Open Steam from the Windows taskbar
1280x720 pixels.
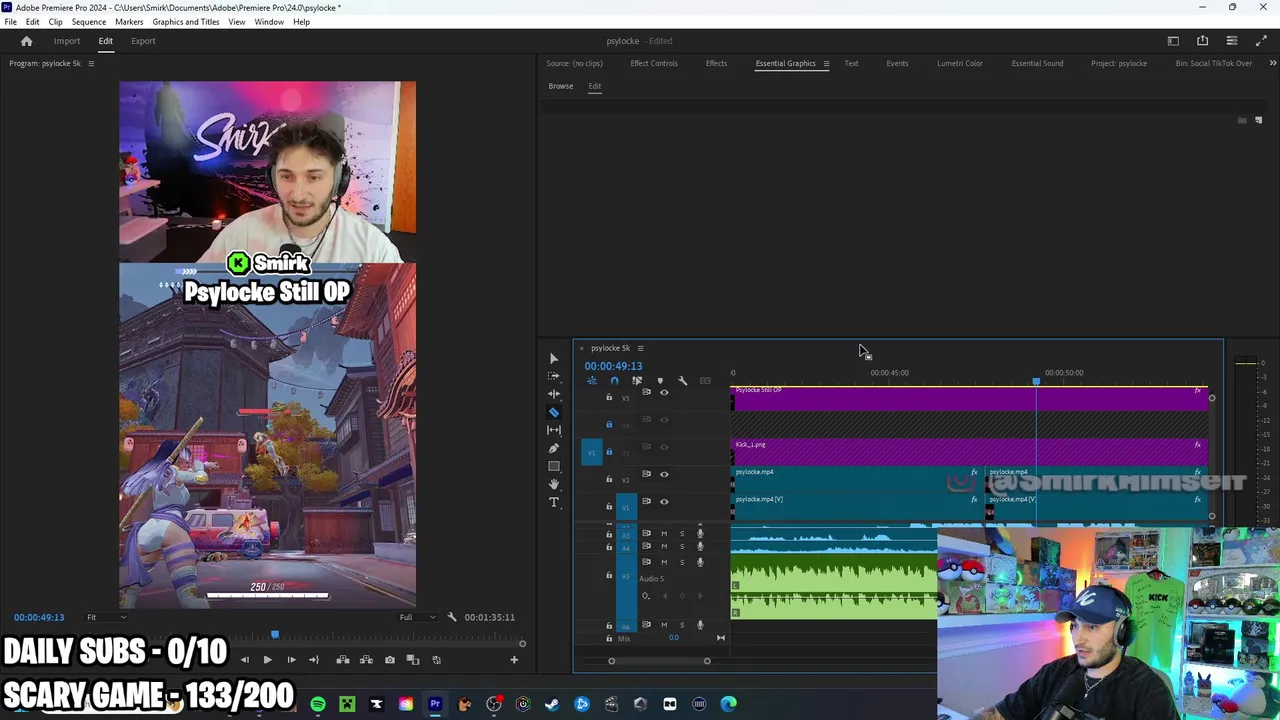click(x=552, y=704)
